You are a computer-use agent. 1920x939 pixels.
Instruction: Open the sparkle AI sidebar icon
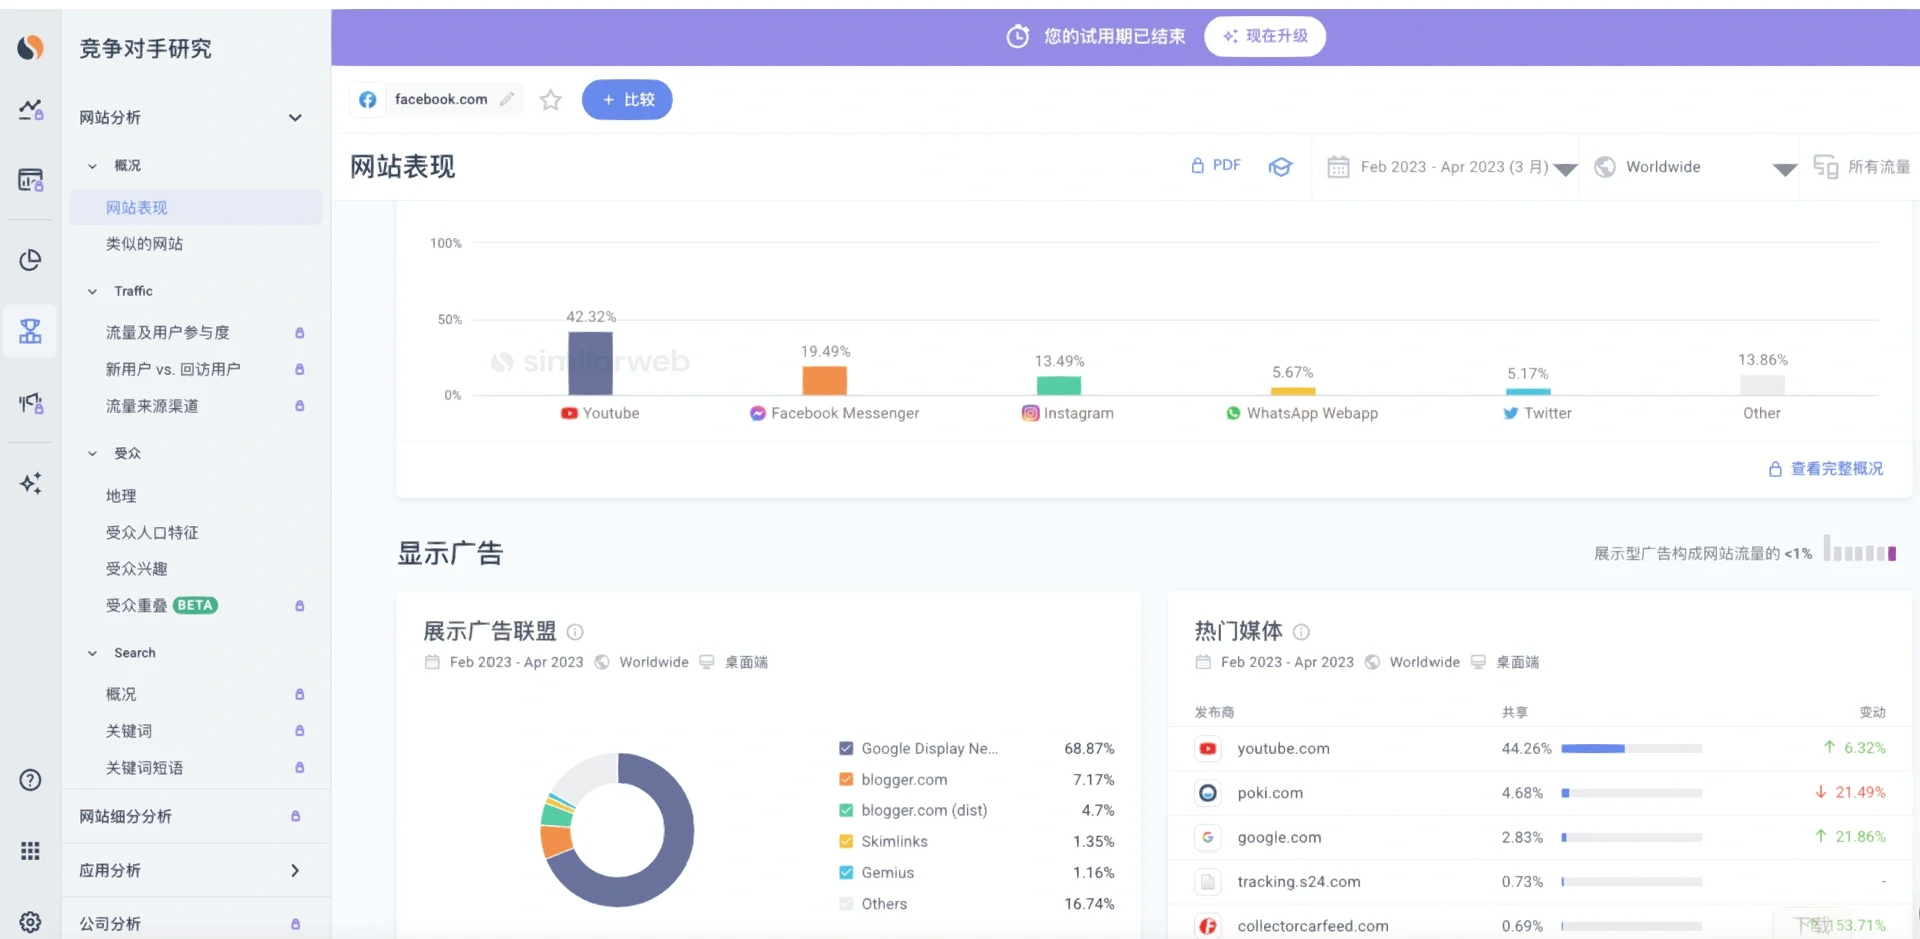(x=30, y=483)
